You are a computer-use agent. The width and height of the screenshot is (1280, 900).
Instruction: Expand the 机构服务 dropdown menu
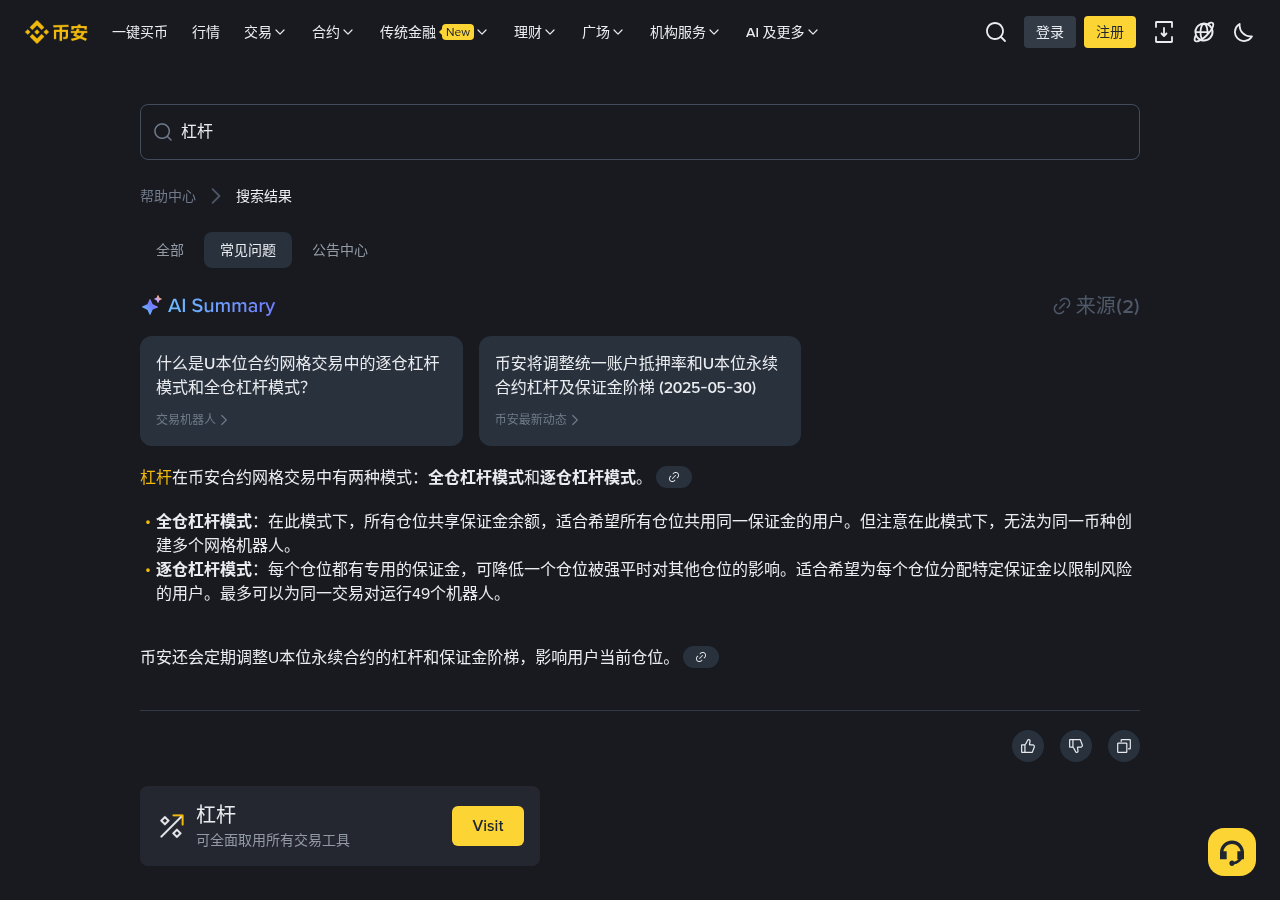pos(685,32)
